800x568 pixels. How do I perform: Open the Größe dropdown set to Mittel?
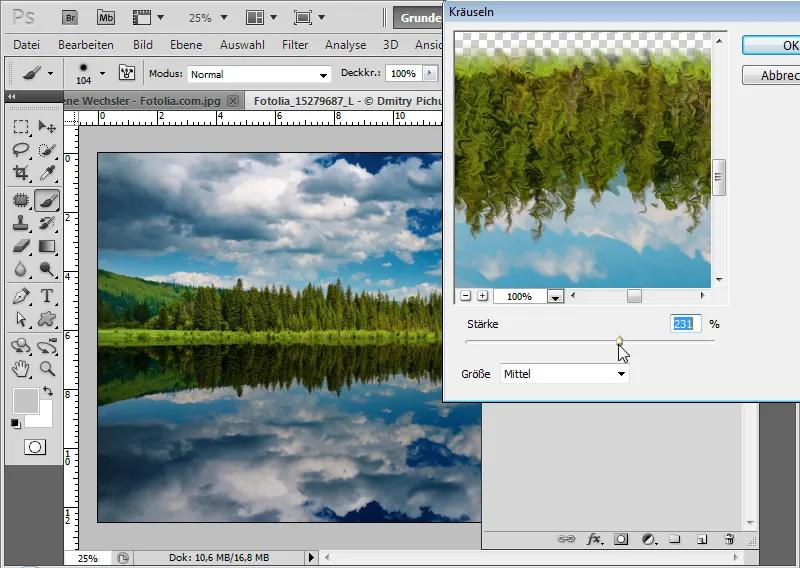pos(564,374)
